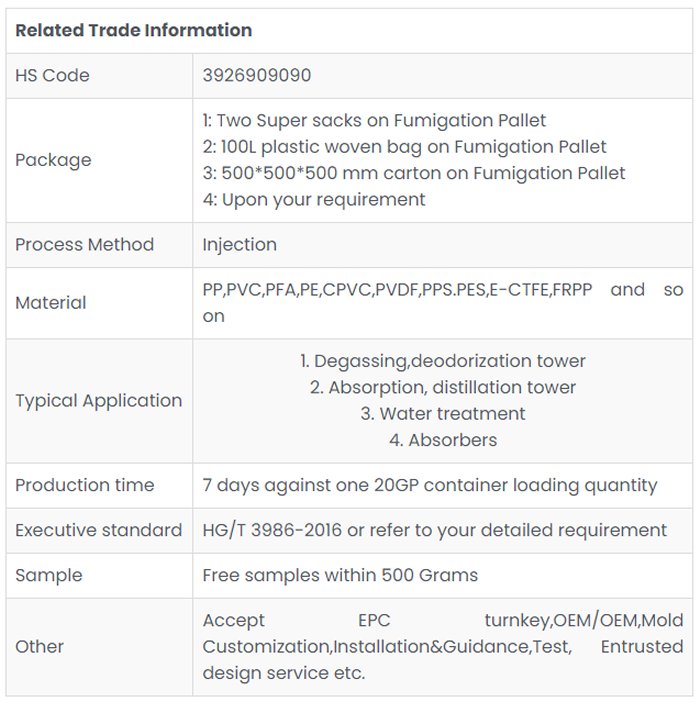Click the Material row label
The width and height of the screenshot is (700, 702).
[51, 303]
